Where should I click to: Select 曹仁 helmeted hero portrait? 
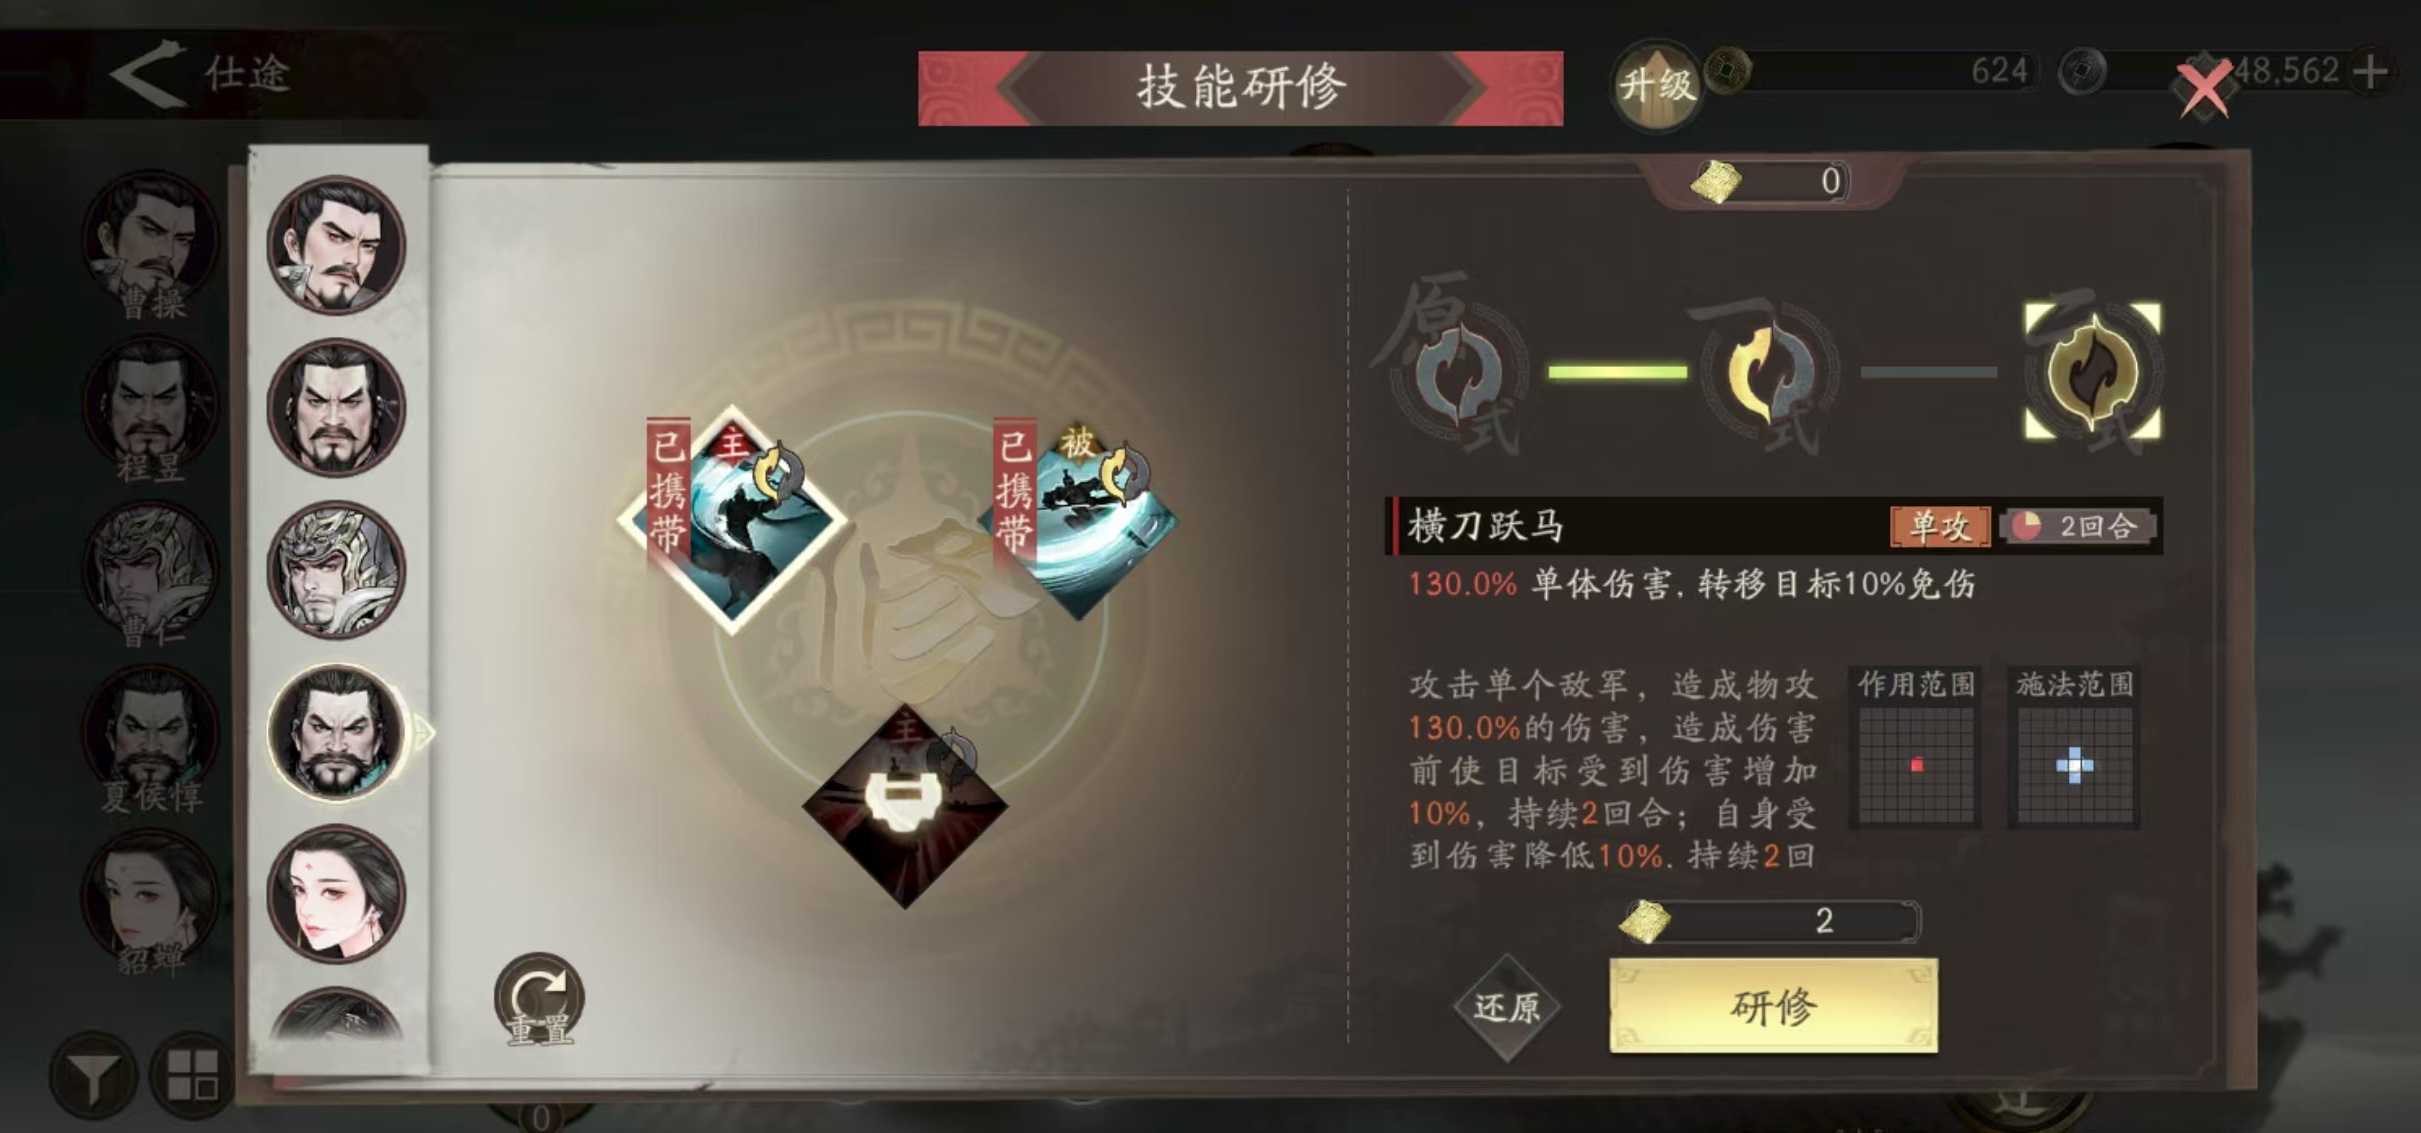tap(336, 569)
